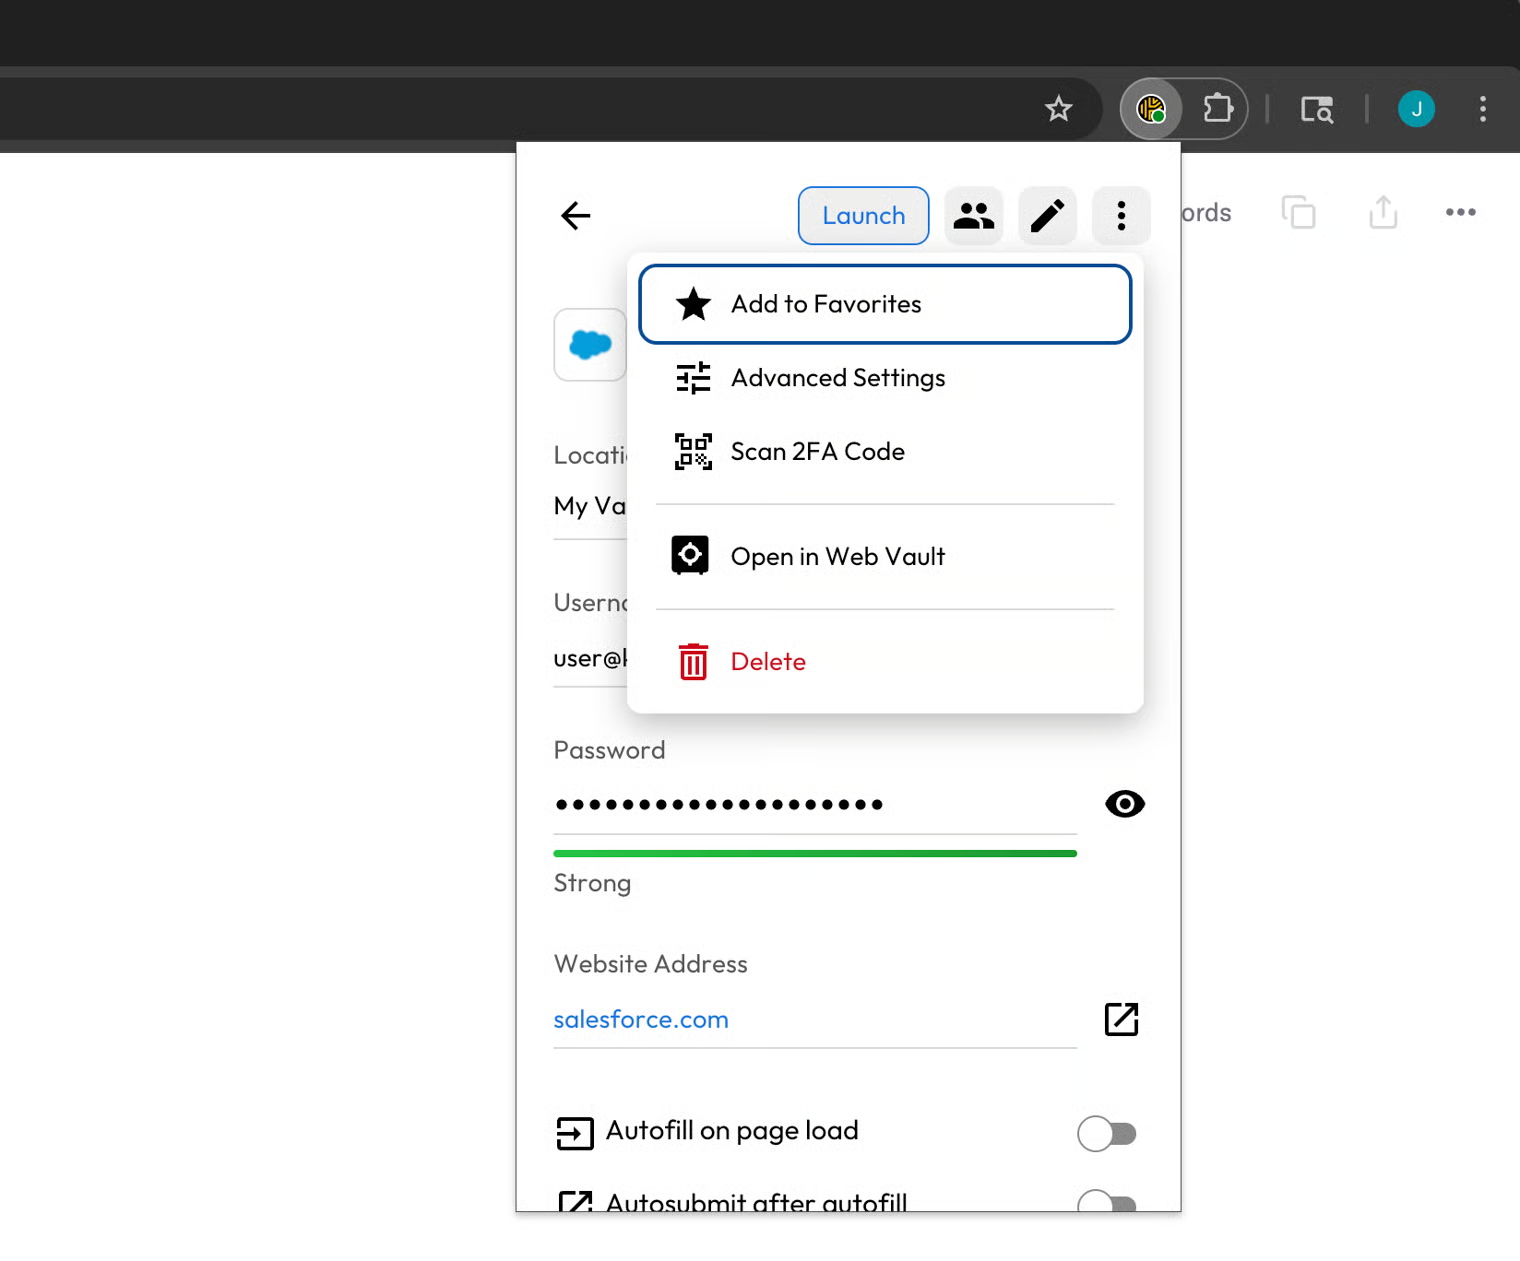Close the three-dot options menu in popup
The height and width of the screenshot is (1261, 1520).
1121,216
